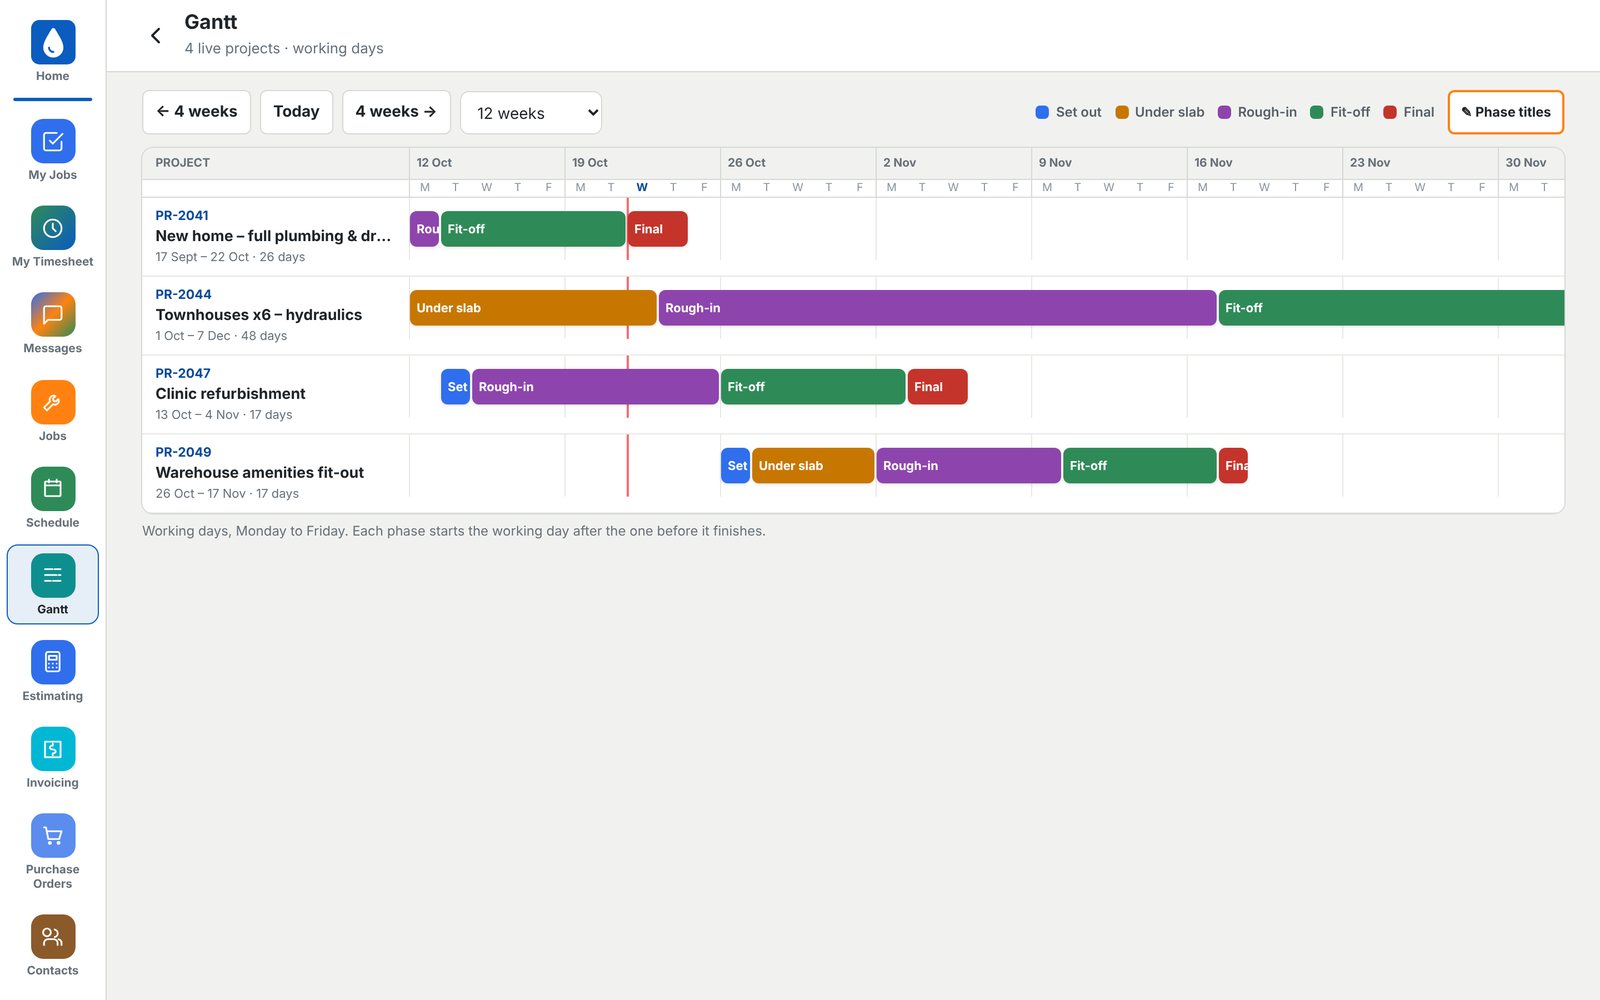The width and height of the screenshot is (1600, 1000).
Task: Select Townhouses Rough-in phase bar
Action: pyautogui.click(x=937, y=308)
